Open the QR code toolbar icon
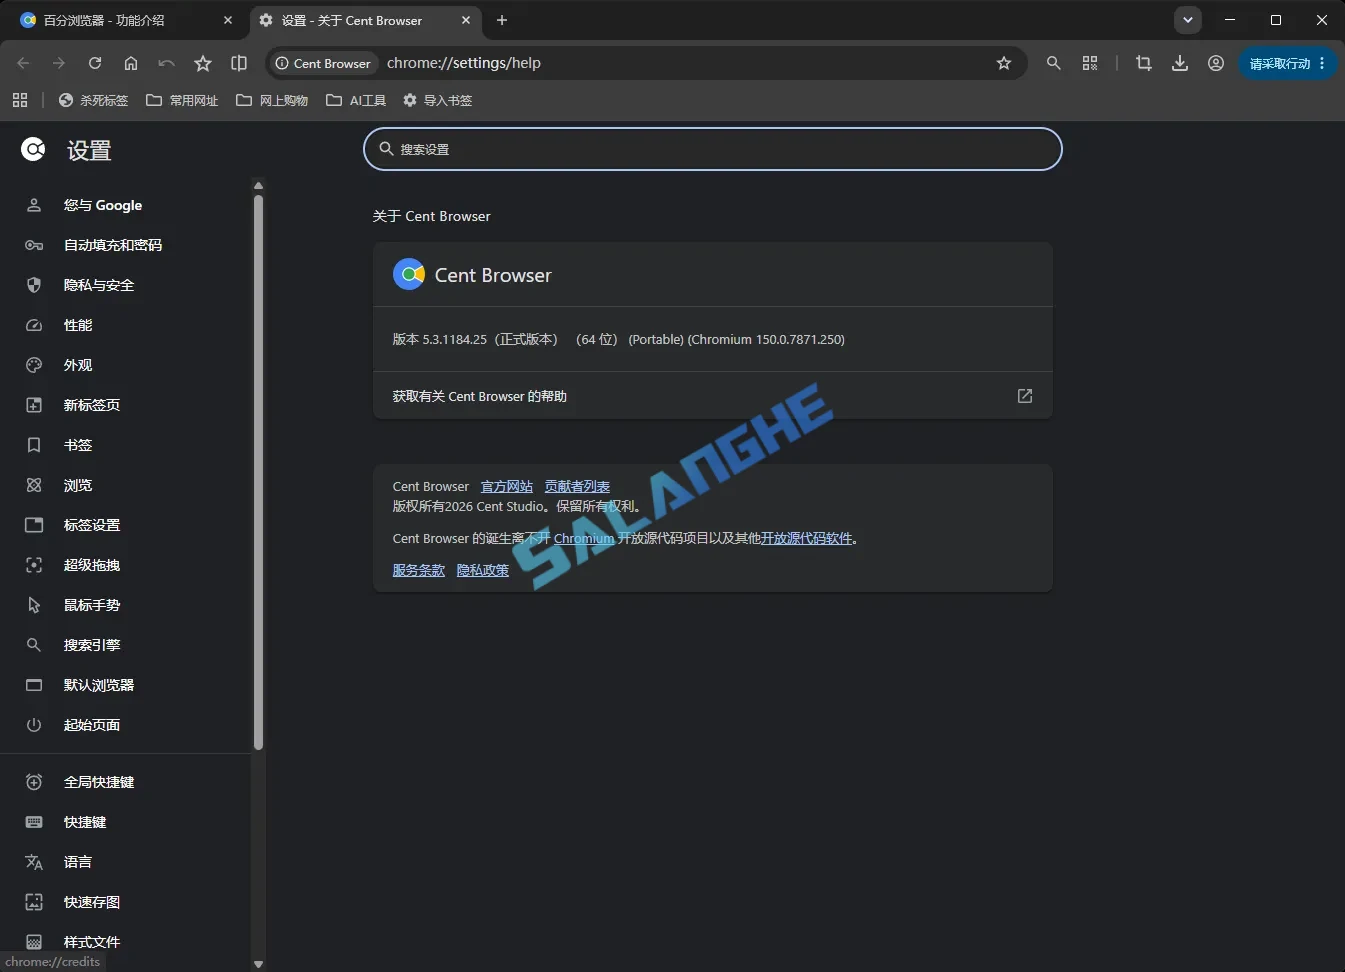 pos(1090,63)
